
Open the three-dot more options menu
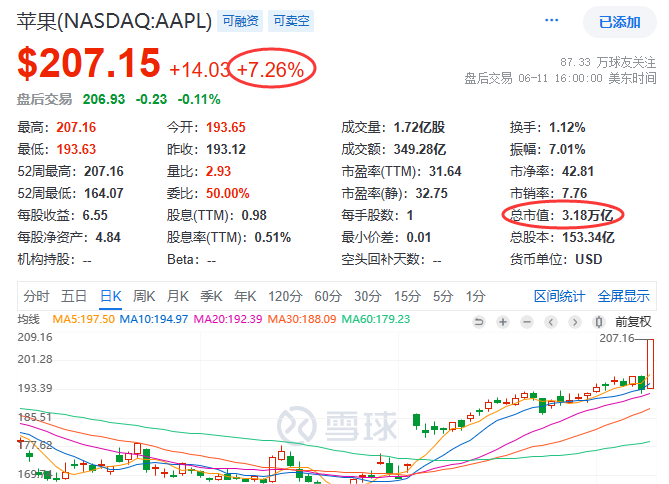tap(551, 20)
